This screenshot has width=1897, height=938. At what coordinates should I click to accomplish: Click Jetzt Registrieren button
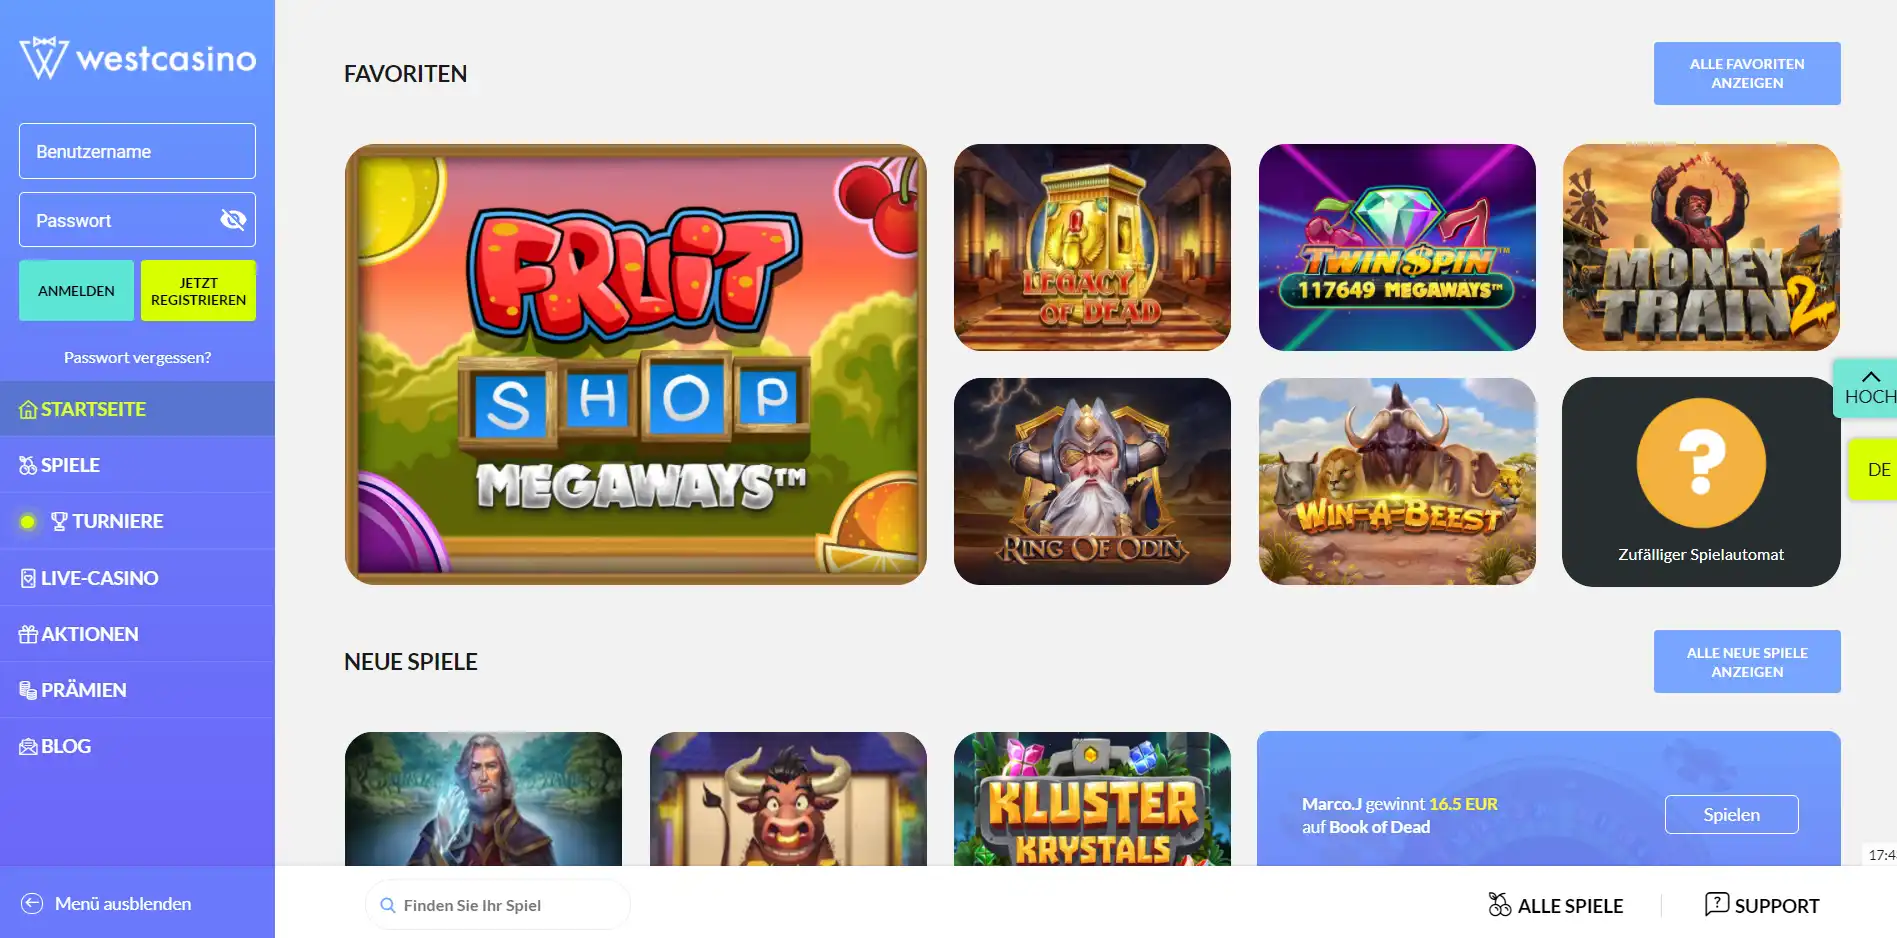198,290
